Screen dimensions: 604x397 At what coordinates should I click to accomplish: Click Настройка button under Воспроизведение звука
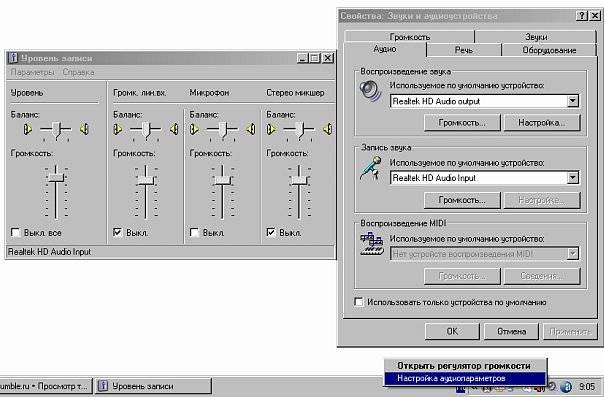pos(542,123)
